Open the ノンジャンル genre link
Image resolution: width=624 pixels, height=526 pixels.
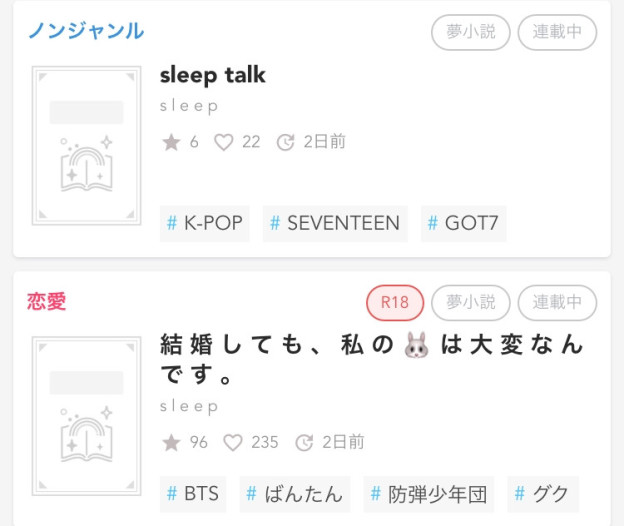point(86,31)
